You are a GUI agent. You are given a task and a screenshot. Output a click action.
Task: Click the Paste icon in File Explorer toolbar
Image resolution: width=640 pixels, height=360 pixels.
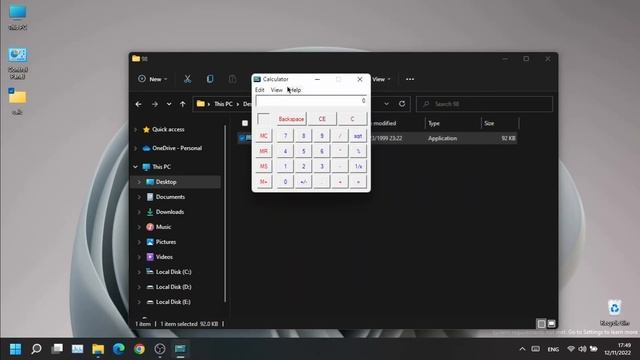pyautogui.click(x=232, y=79)
